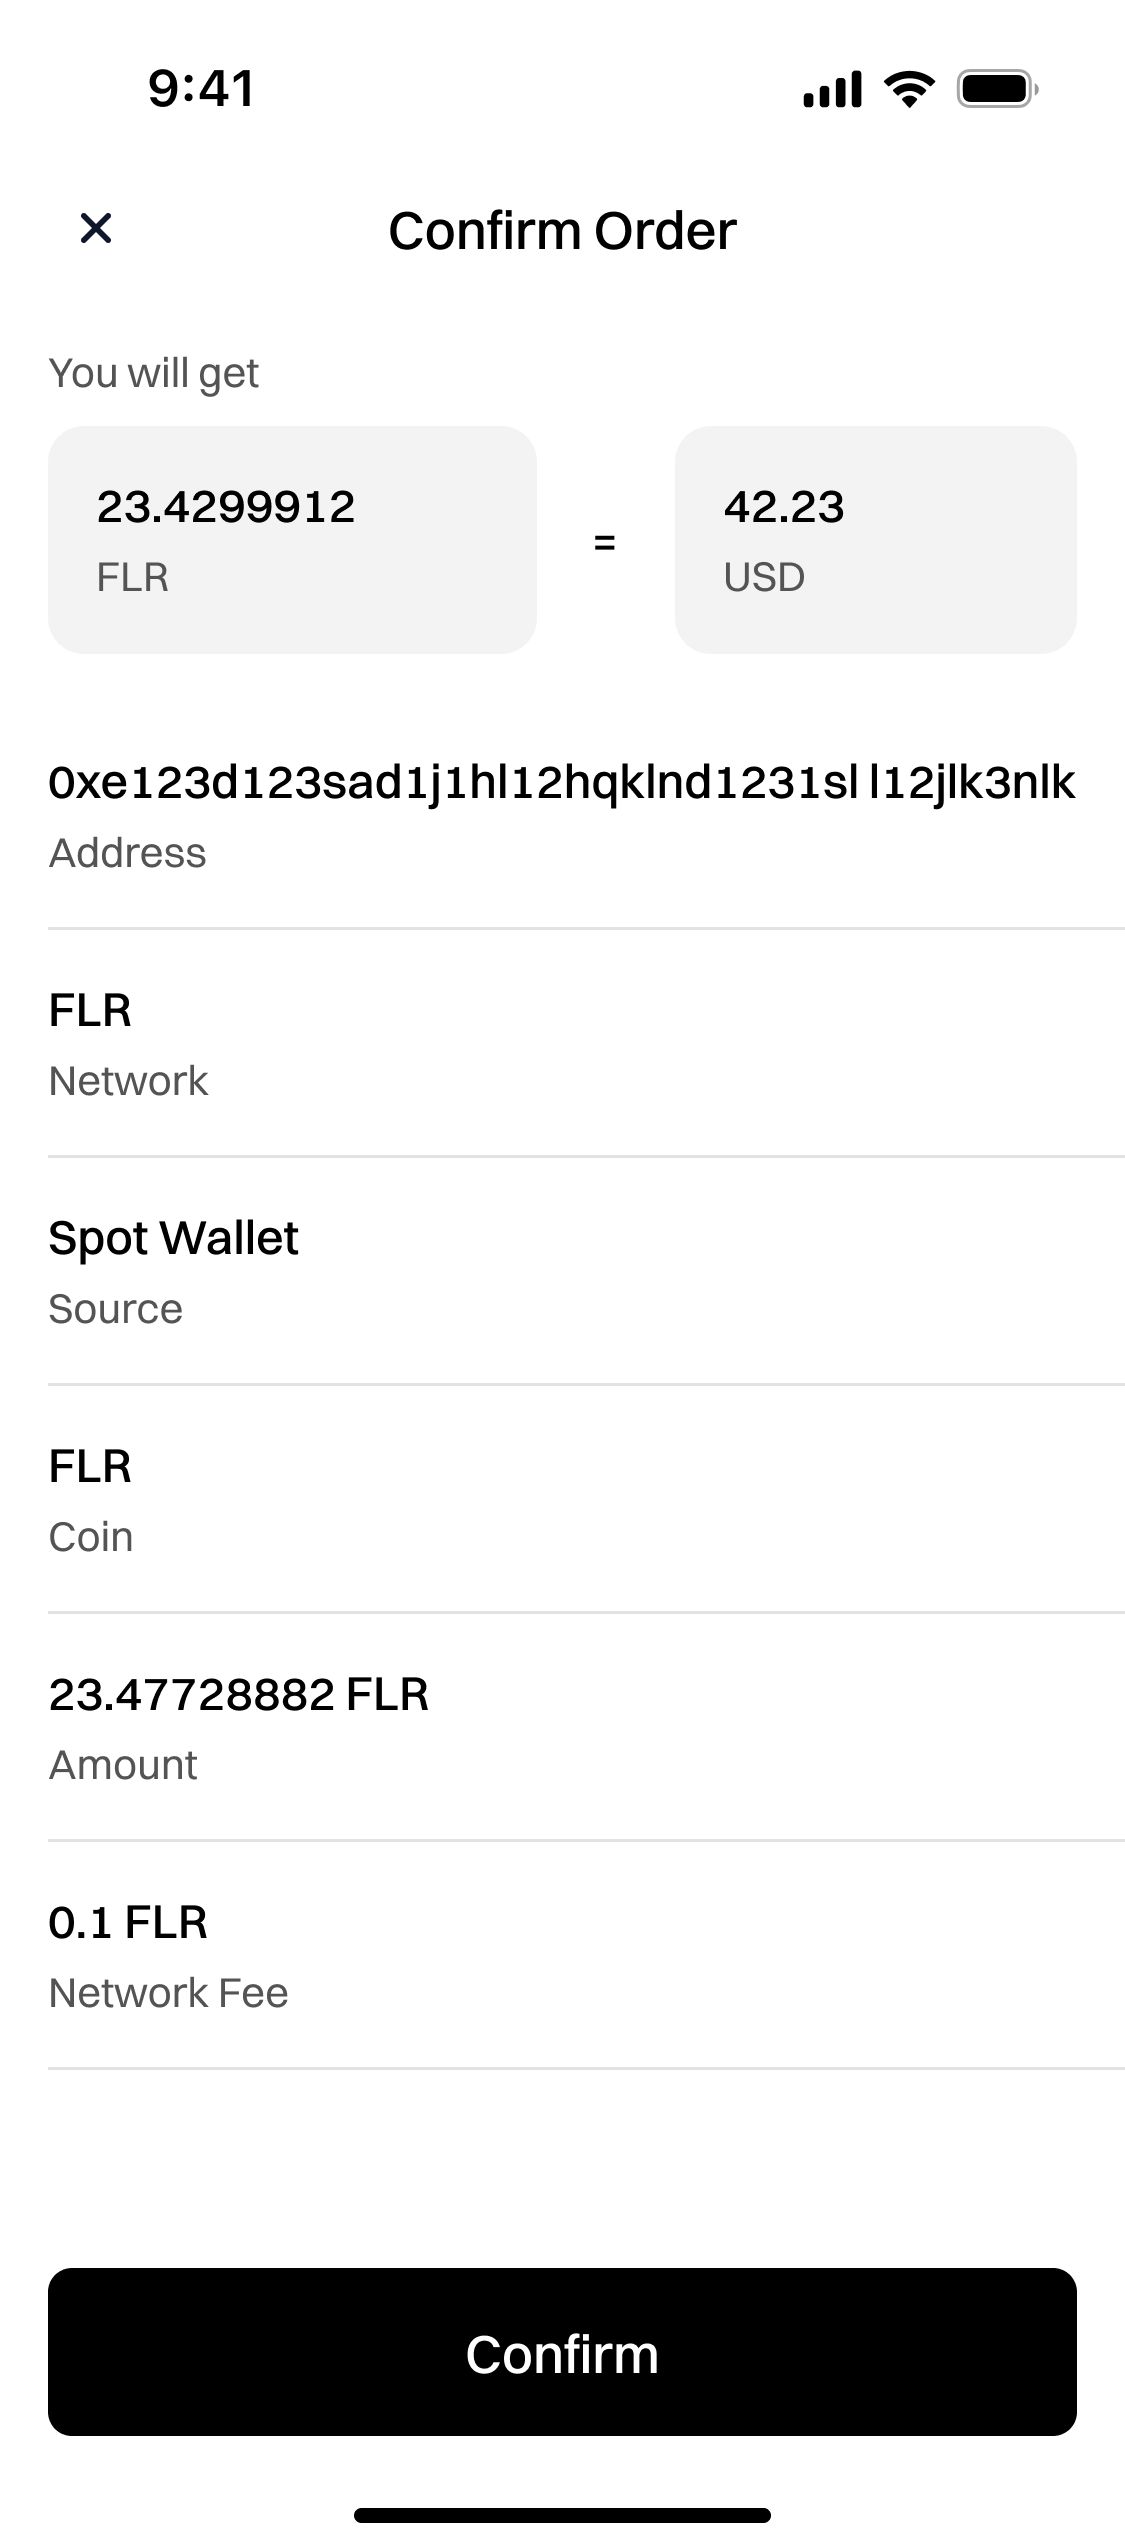
Task: Tap the 23.4299912 FLR amount box
Action: pyautogui.click(x=292, y=540)
